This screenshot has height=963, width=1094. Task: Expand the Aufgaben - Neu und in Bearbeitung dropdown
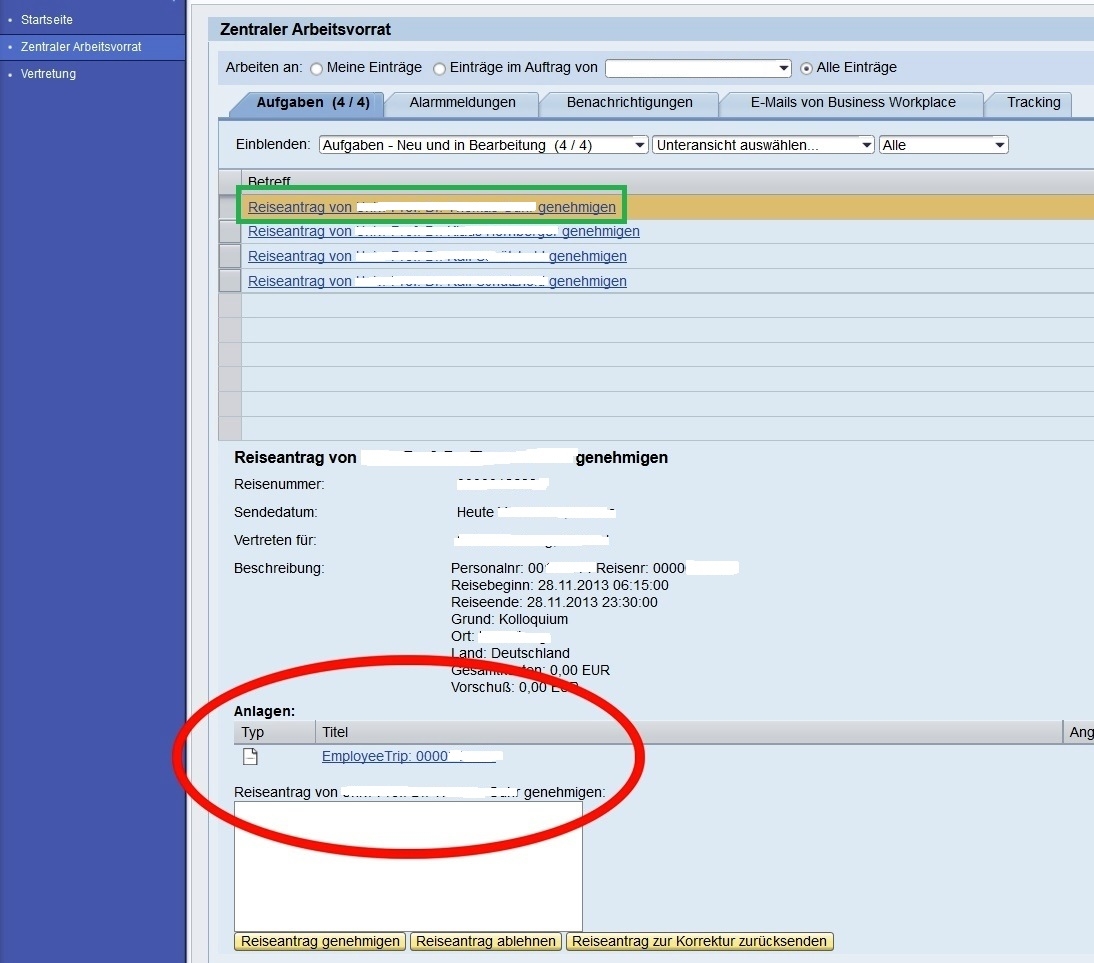(x=640, y=145)
